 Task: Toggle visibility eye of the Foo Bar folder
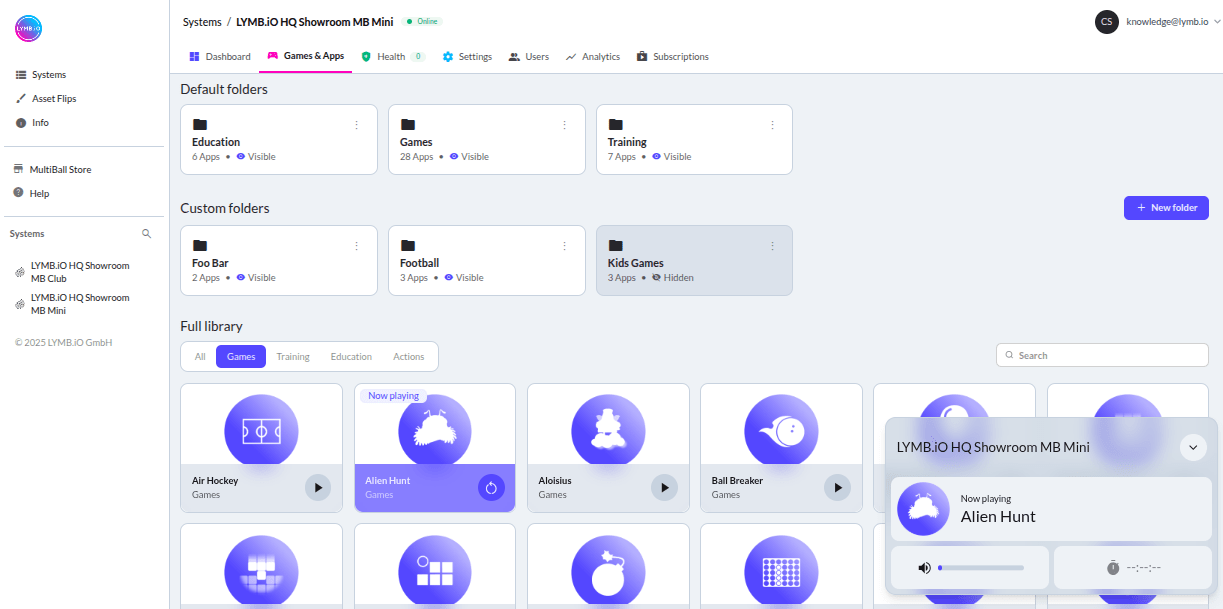coord(241,278)
